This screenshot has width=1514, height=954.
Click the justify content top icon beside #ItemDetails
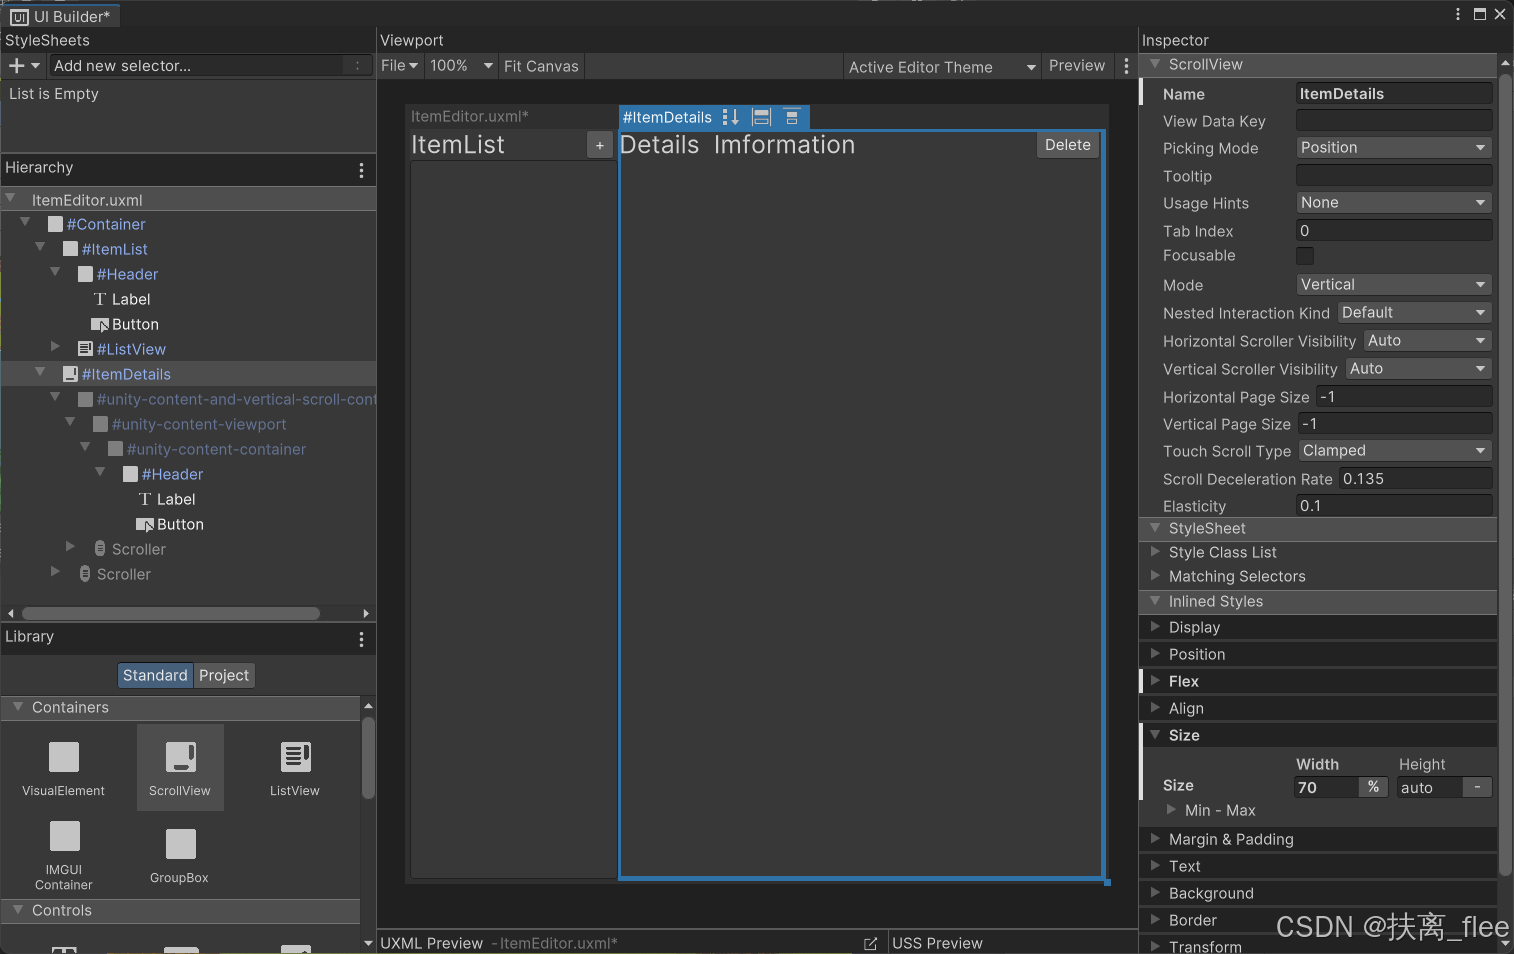792,117
